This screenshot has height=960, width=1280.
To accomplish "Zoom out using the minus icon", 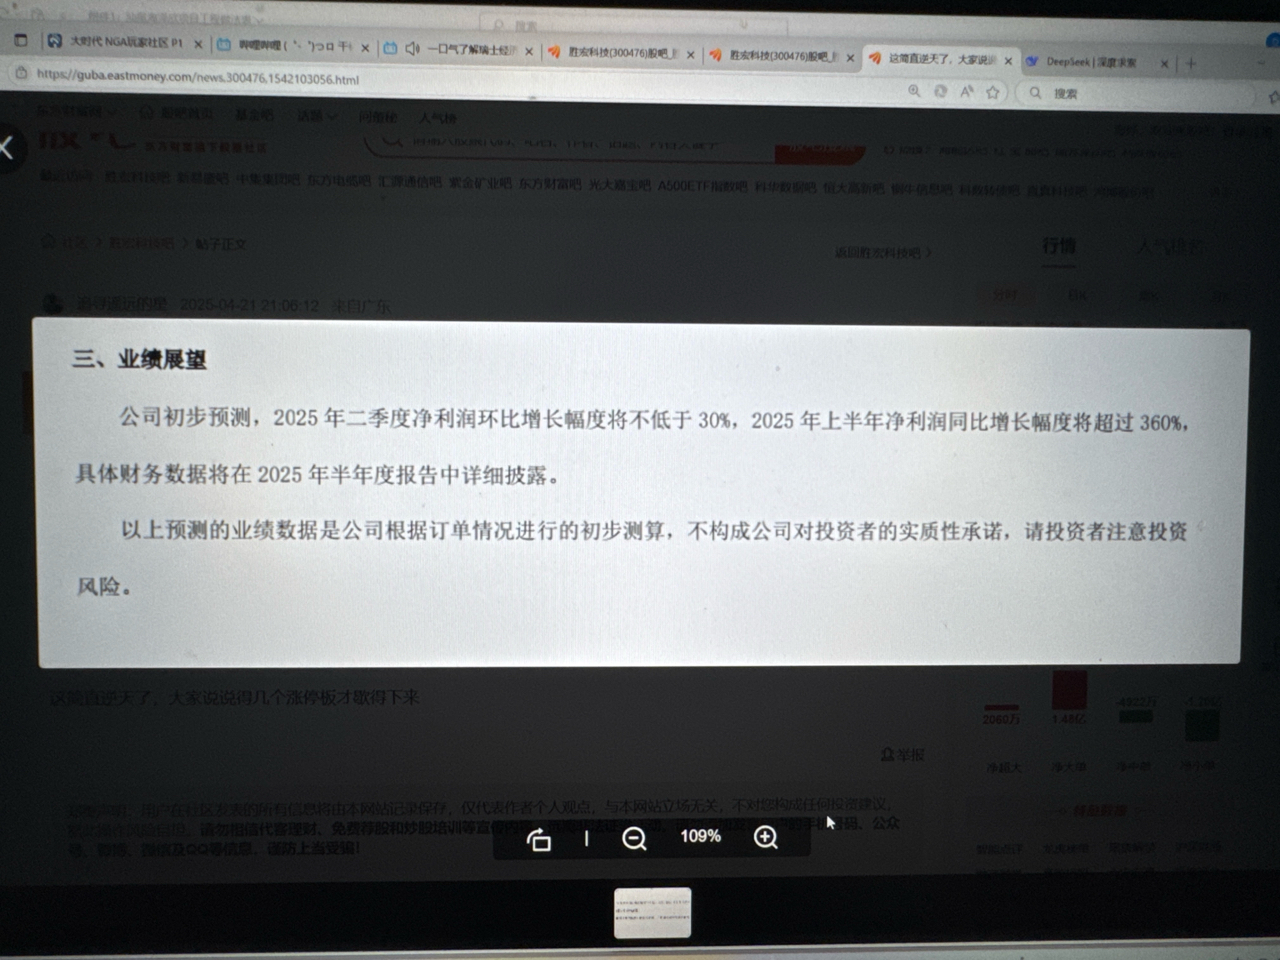I will 635,838.
